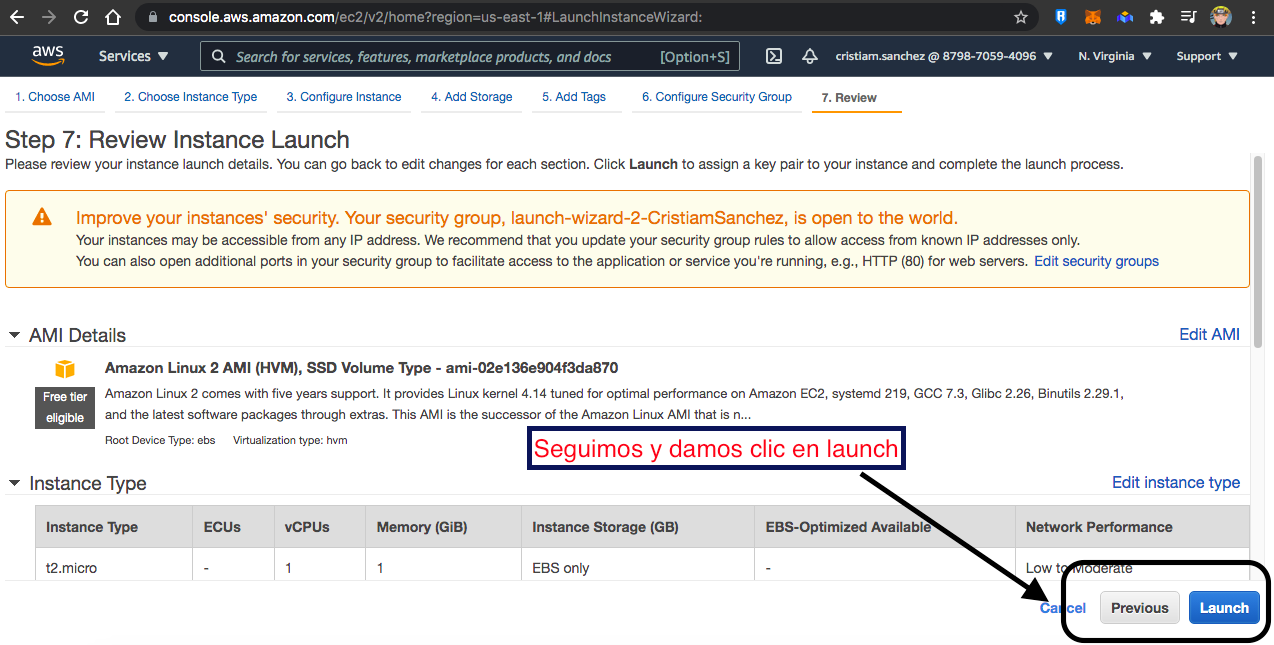Collapse the AMI Details section
Screen dimensions: 1274x645
[14, 335]
